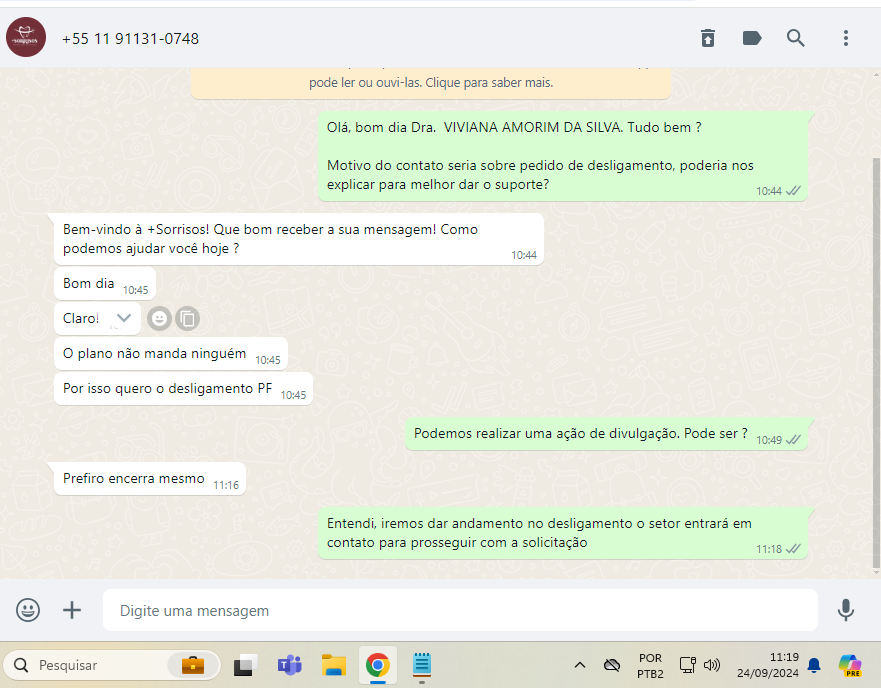Open volume speaker tray icon
Viewport: 881px width, 688px height.
[712, 666]
